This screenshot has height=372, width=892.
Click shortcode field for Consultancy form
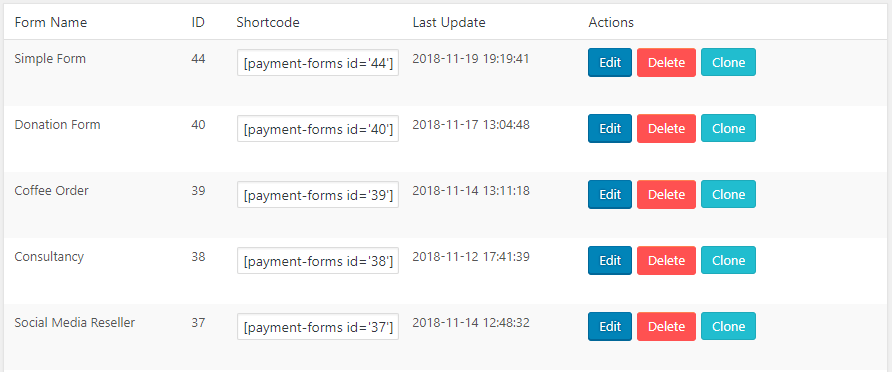(x=318, y=261)
